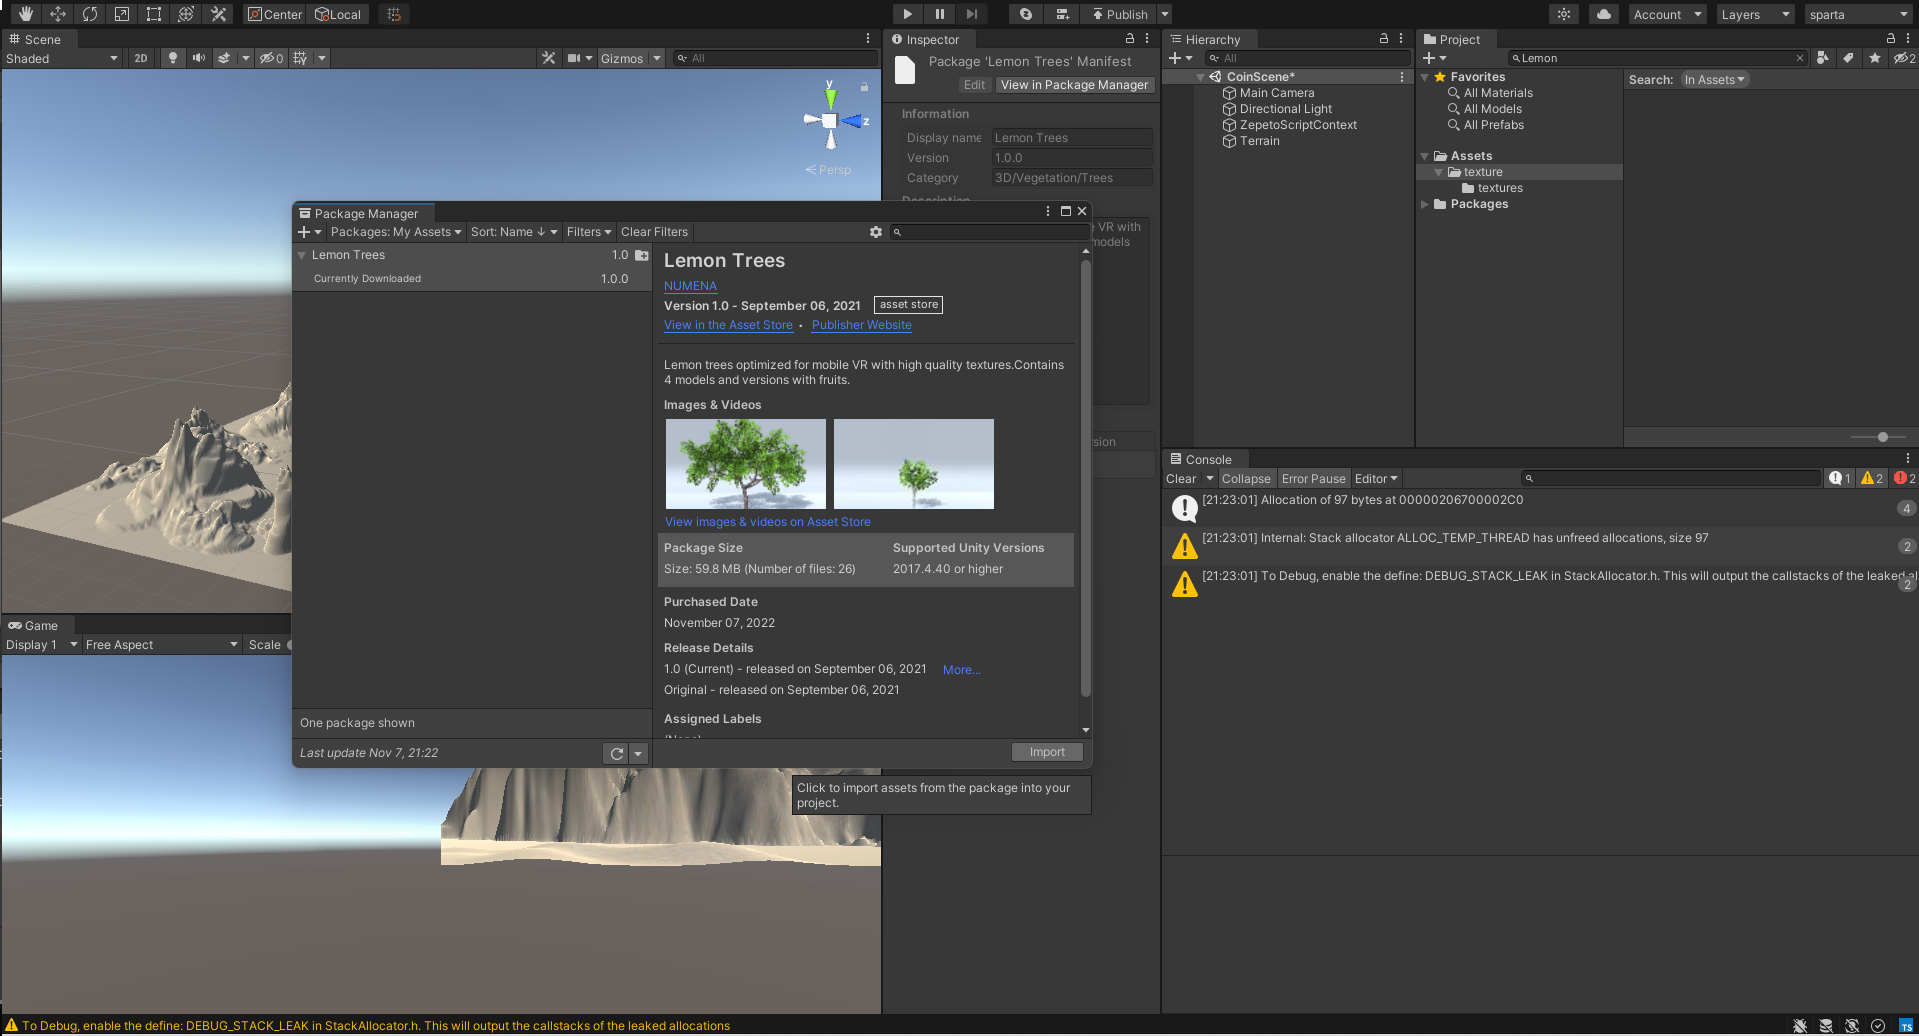Open the Sort: Name dropdown
The height and width of the screenshot is (1036, 1919).
pyautogui.click(x=513, y=232)
